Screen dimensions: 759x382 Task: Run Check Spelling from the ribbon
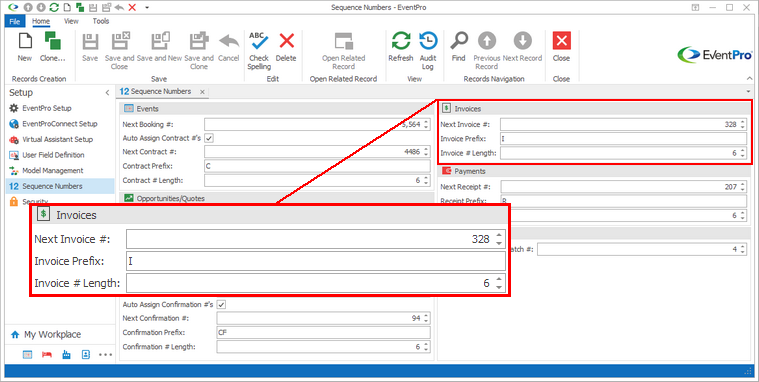click(259, 50)
